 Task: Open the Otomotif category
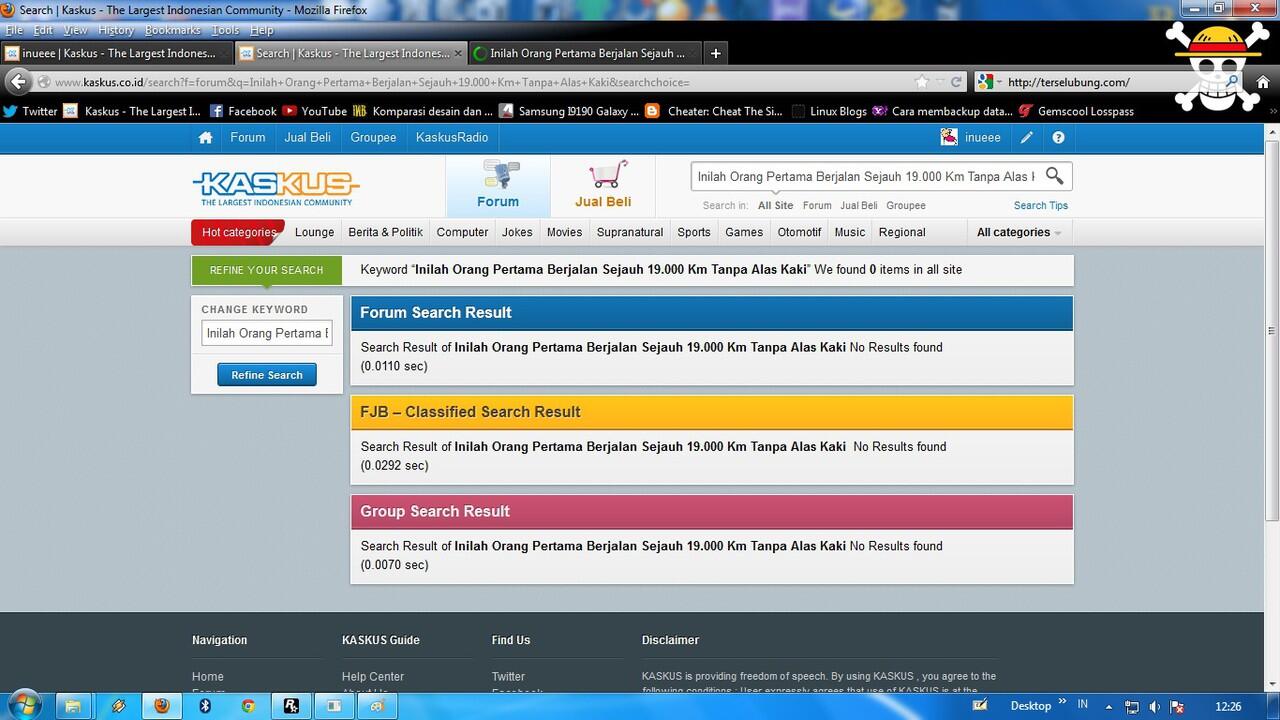(x=799, y=232)
